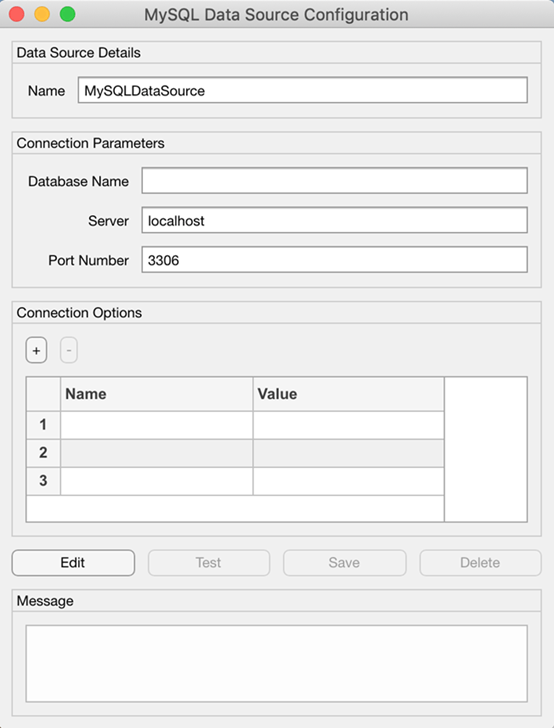554x728 pixels.
Task: Click the Test button
Action: pos(209,563)
